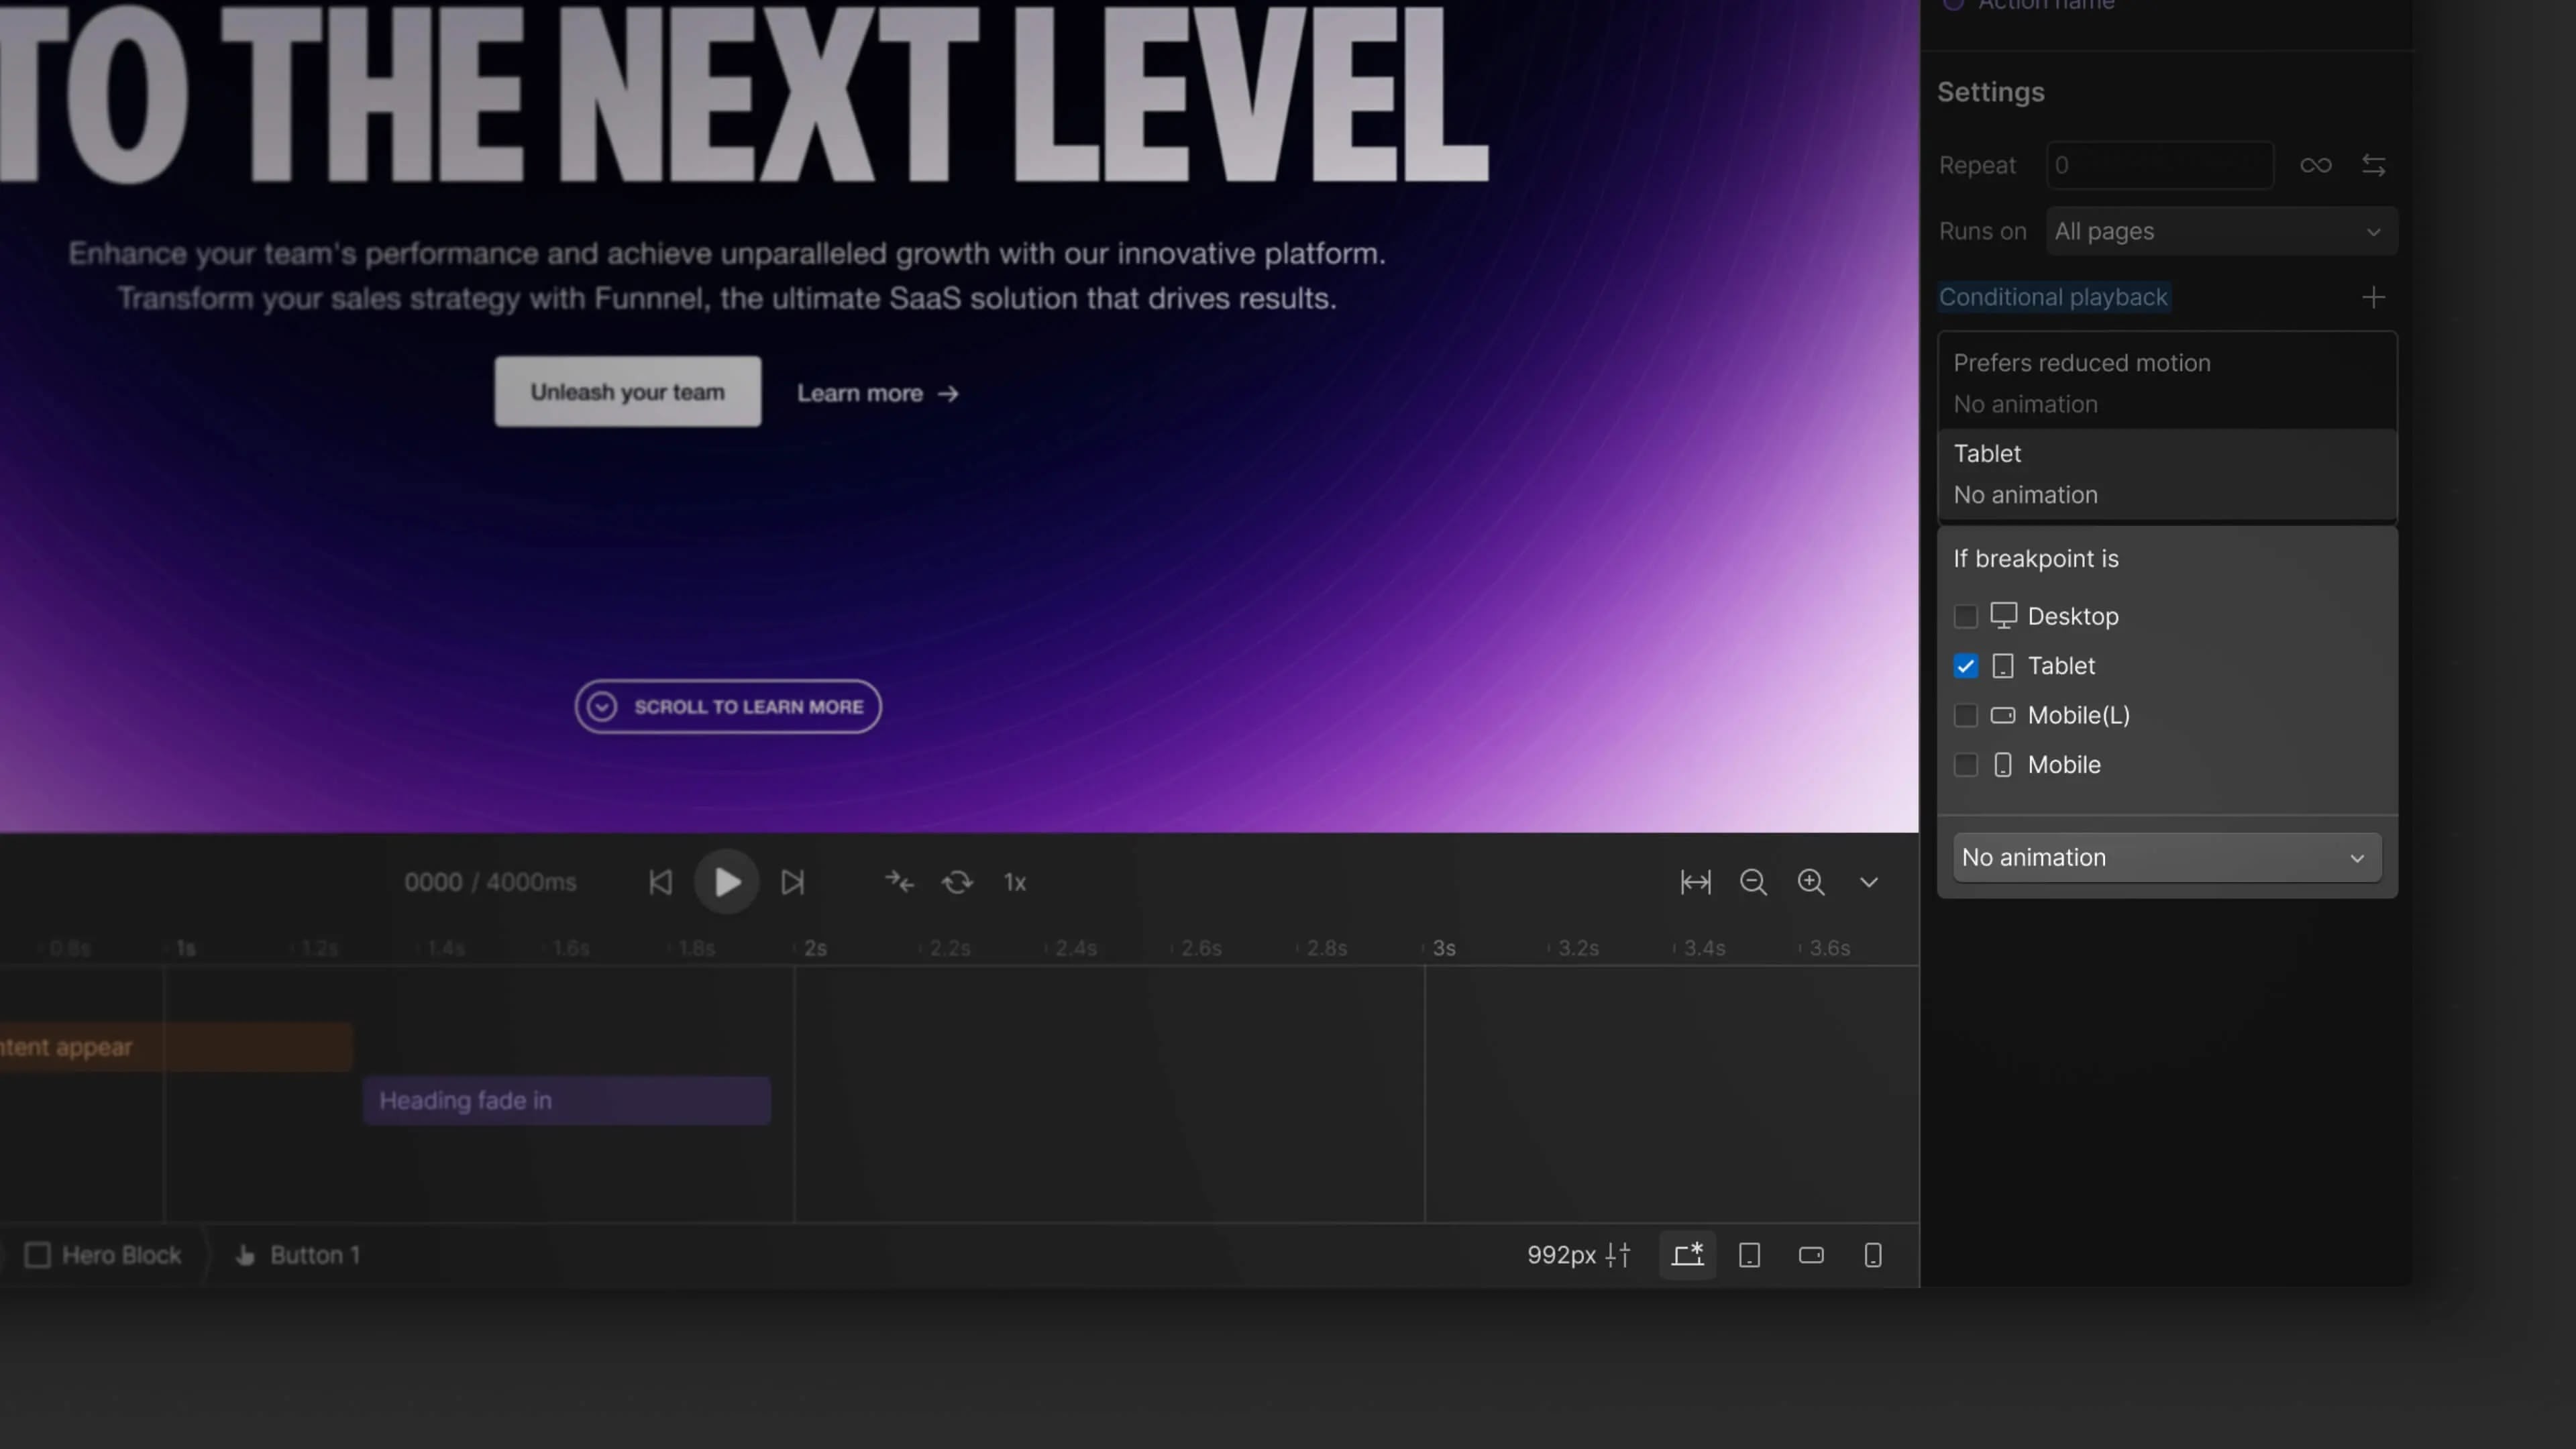The image size is (2576, 1449).
Task: Click the fit-to-width timeline icon
Action: [1695, 882]
